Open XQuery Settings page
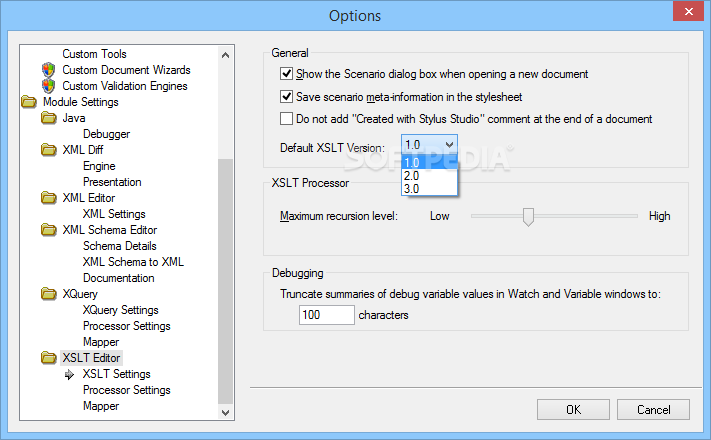This screenshot has width=711, height=440. click(121, 310)
